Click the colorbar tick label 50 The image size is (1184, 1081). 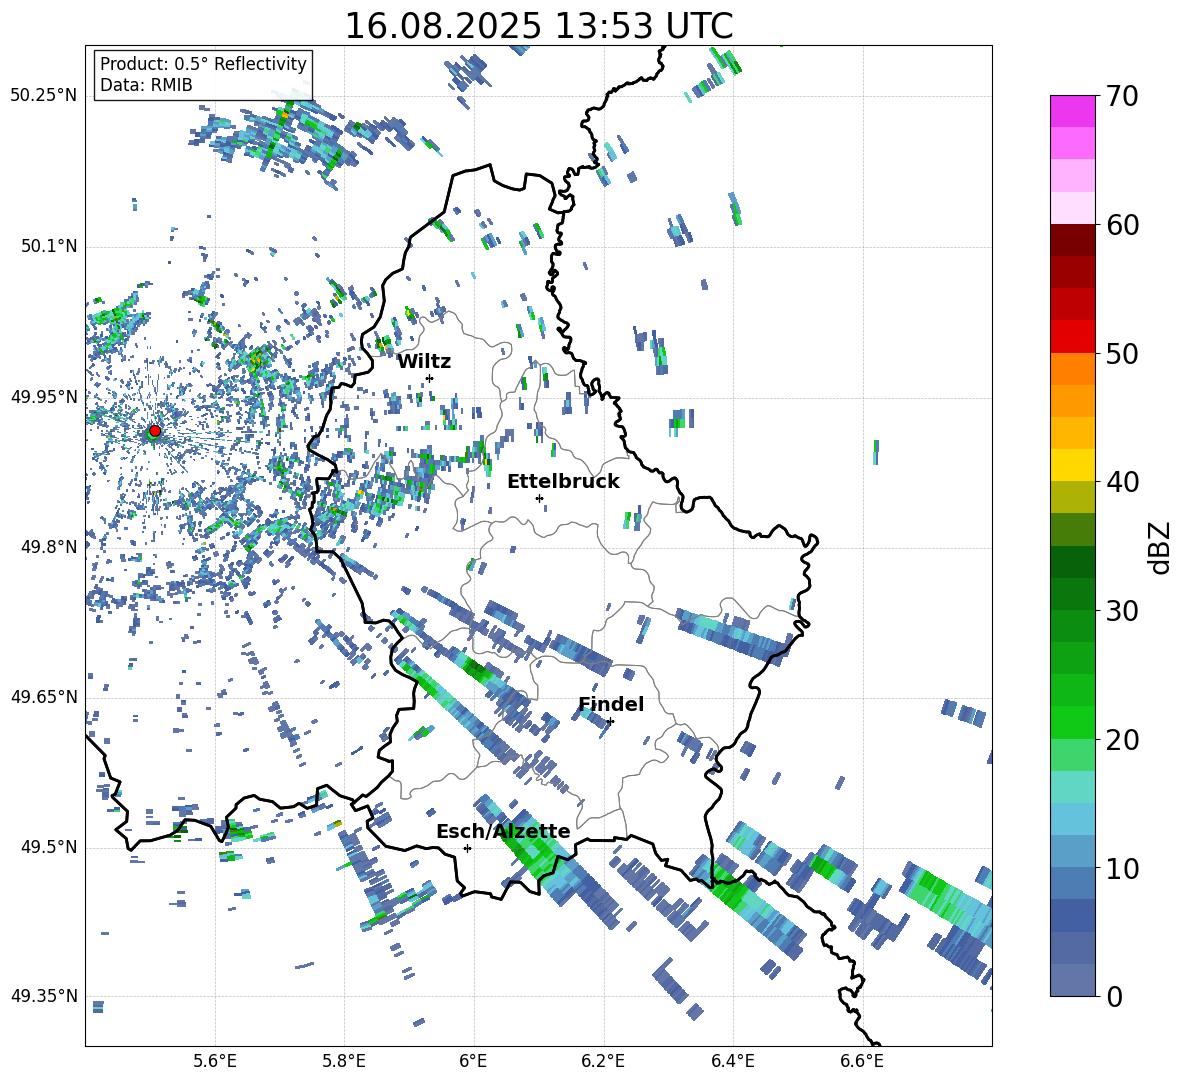[1123, 354]
